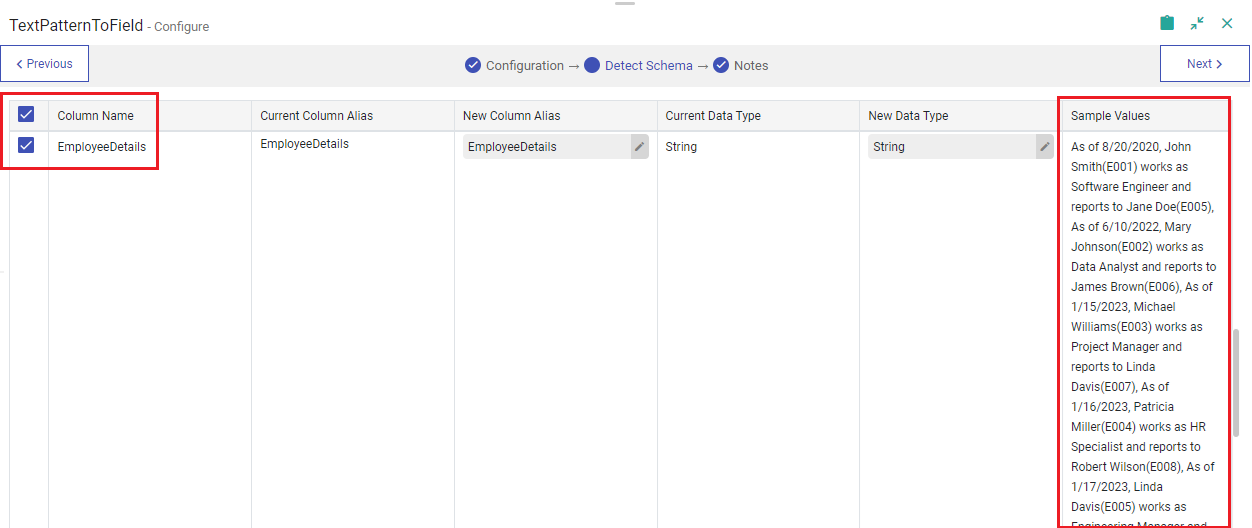Click the Configuration step checkmark icon
The height and width of the screenshot is (528, 1252).
click(473, 65)
